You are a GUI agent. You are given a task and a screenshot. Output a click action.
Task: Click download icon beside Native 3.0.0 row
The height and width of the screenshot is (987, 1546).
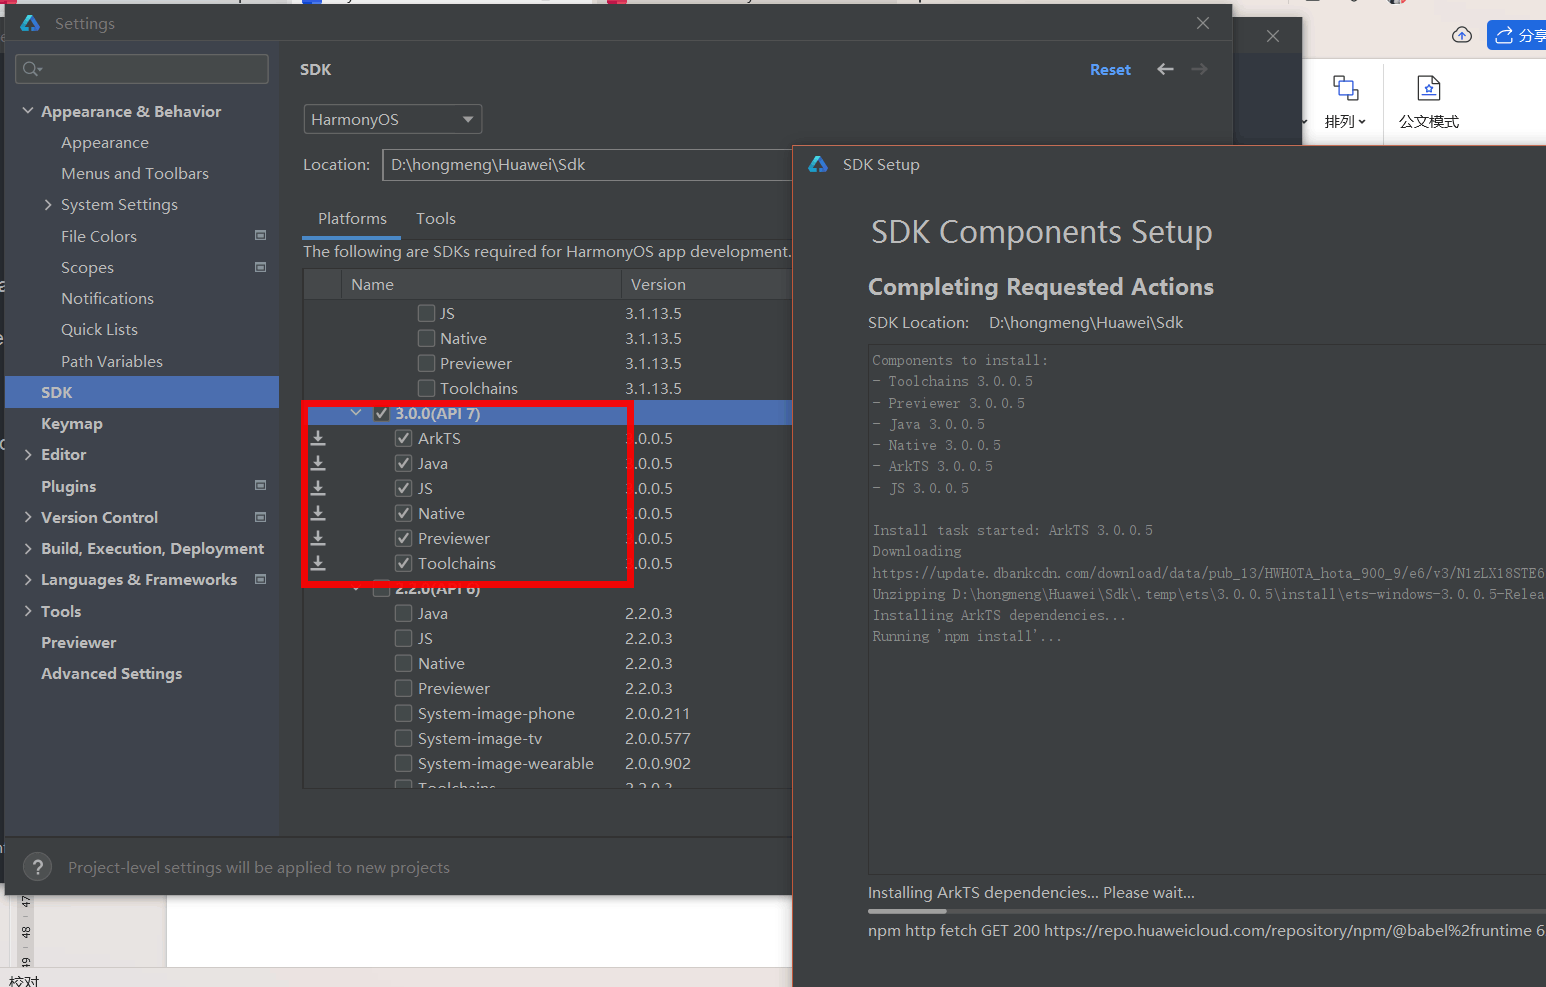coord(318,513)
